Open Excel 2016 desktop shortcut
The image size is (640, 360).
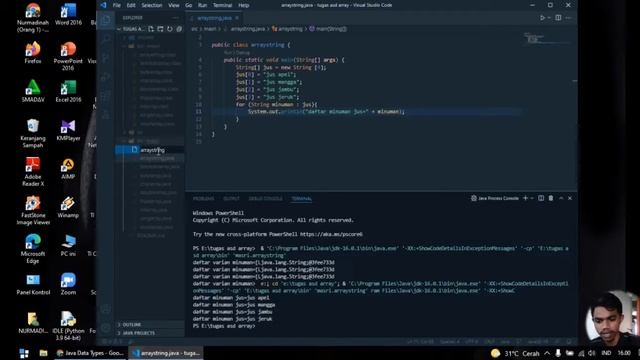(68, 91)
